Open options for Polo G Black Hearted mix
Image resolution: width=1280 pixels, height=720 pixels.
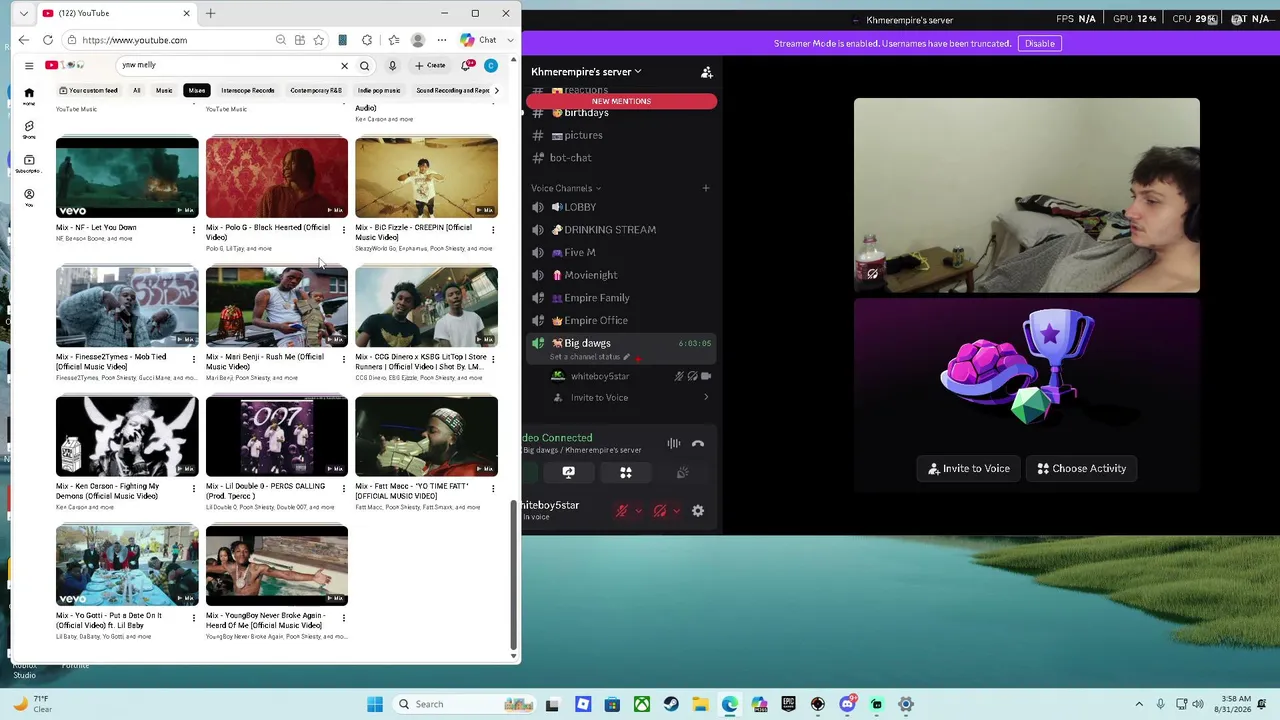click(x=343, y=230)
